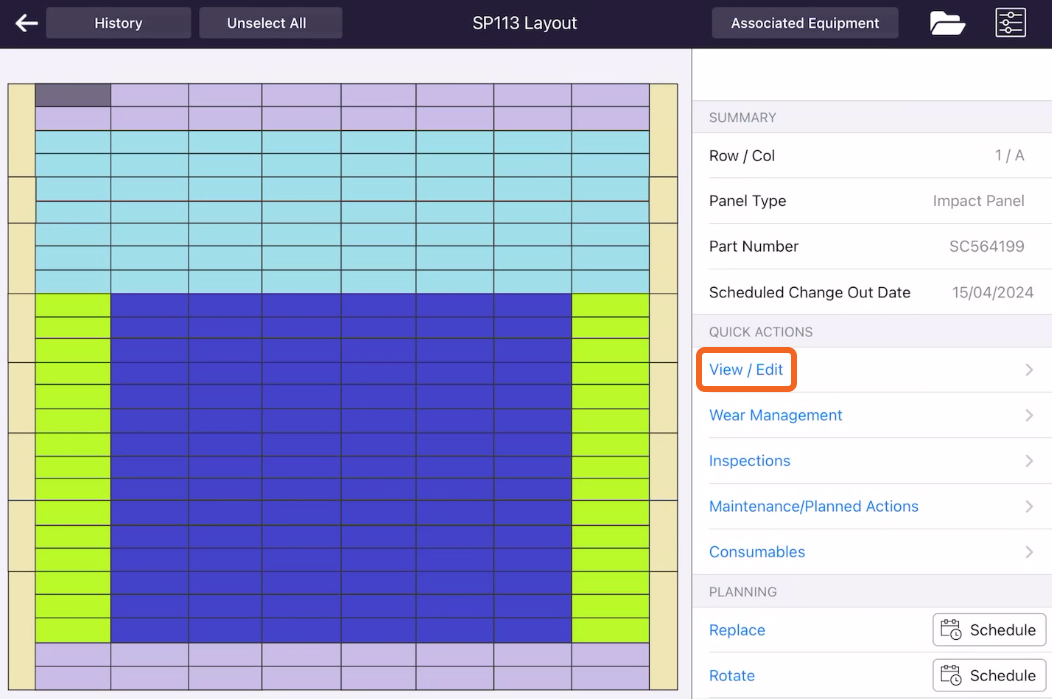This screenshot has height=699, width=1052.
Task: Open Associated Equipment
Action: pyautogui.click(x=804, y=23)
